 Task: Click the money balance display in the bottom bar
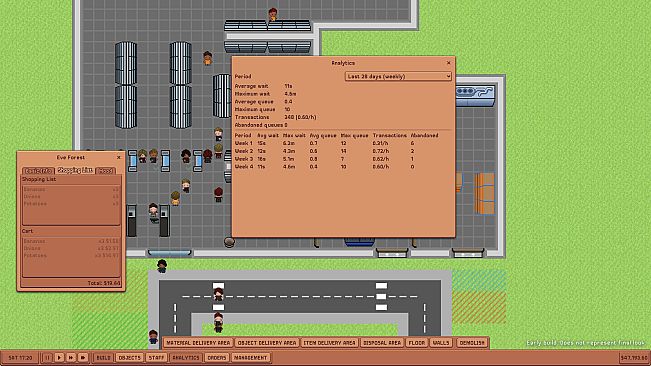coord(634,357)
